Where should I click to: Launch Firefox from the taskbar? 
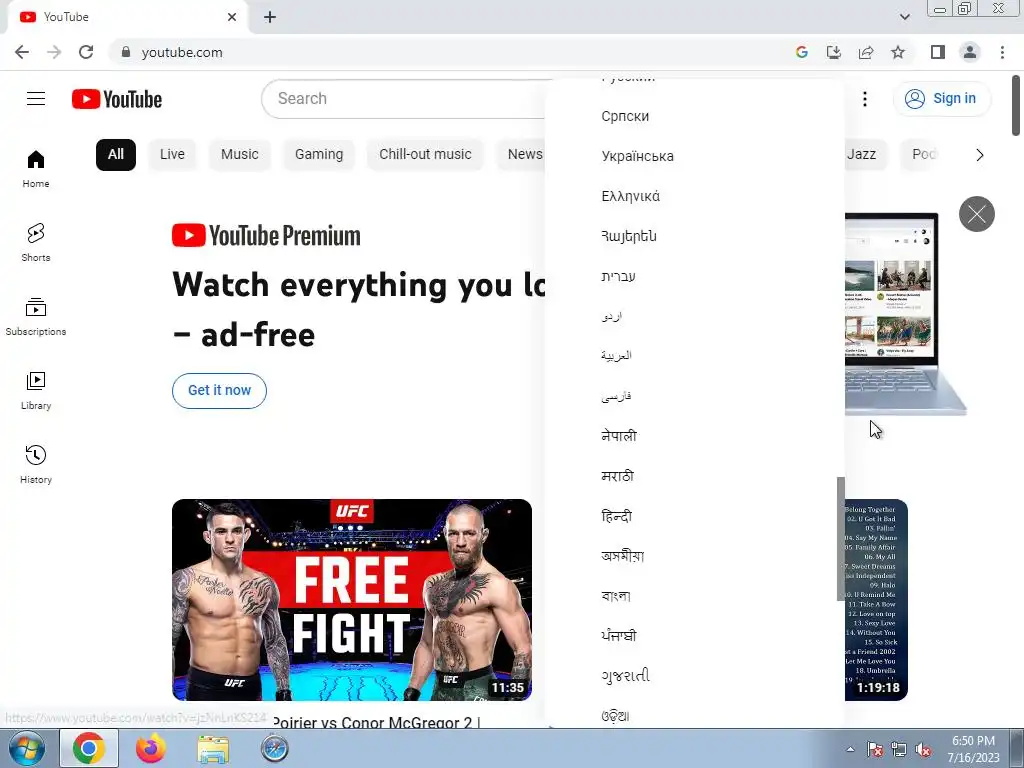tap(151, 748)
